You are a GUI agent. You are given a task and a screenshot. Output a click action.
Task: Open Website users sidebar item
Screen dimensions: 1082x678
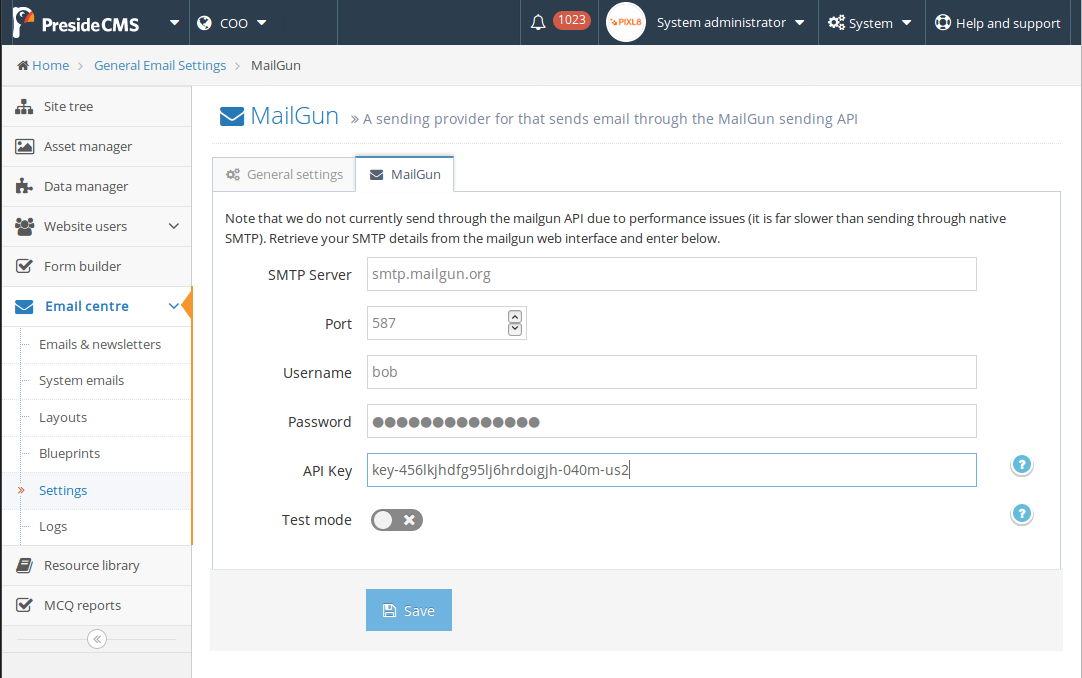[97, 226]
